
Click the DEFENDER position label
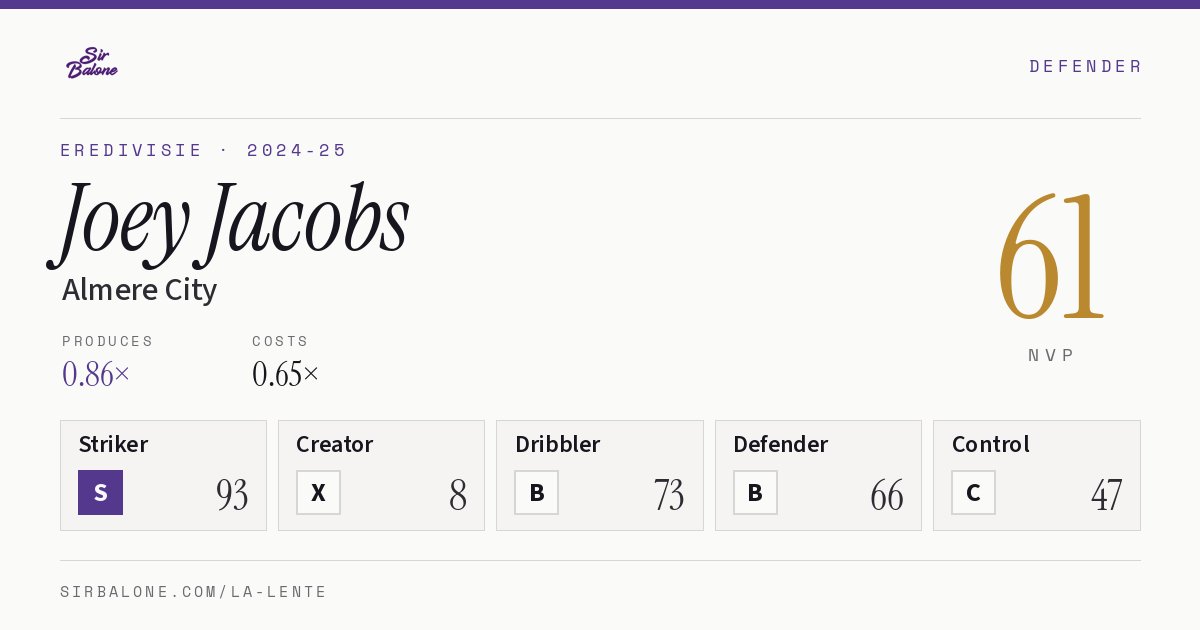pyautogui.click(x=1085, y=66)
